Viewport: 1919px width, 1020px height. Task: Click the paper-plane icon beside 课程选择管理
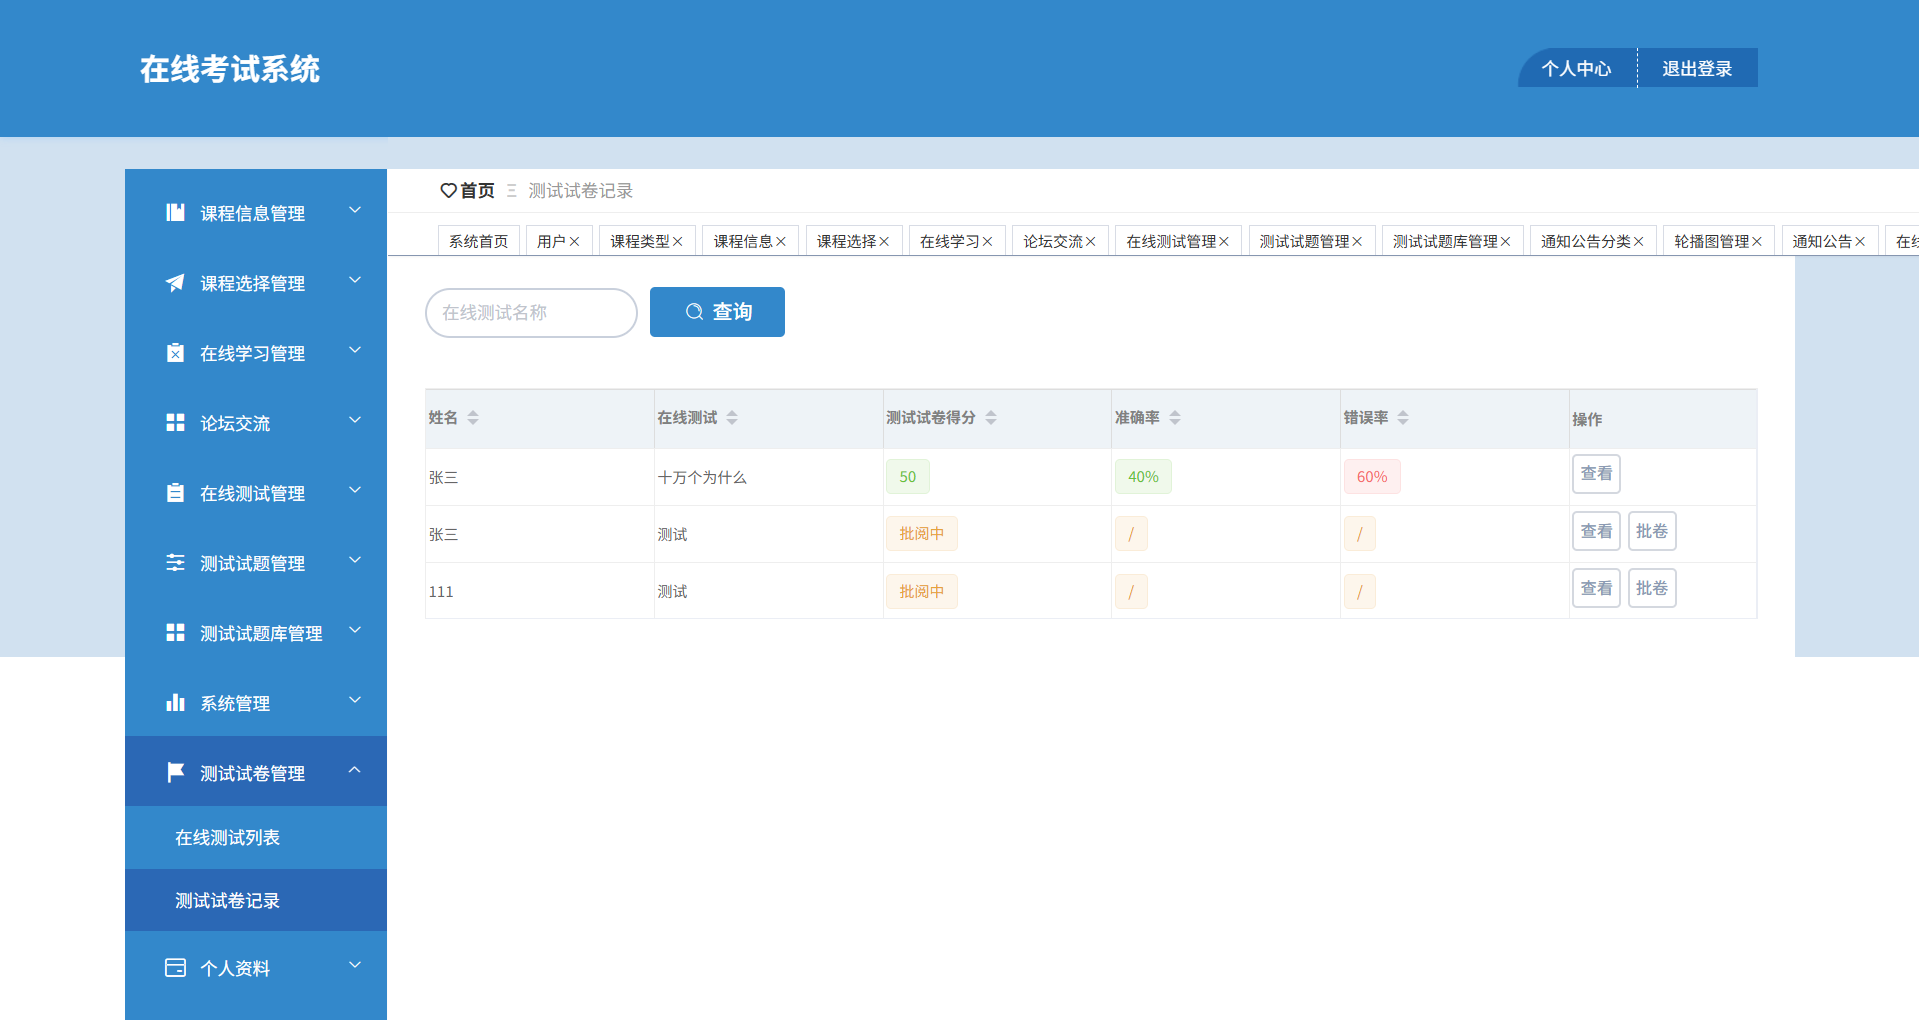(175, 283)
